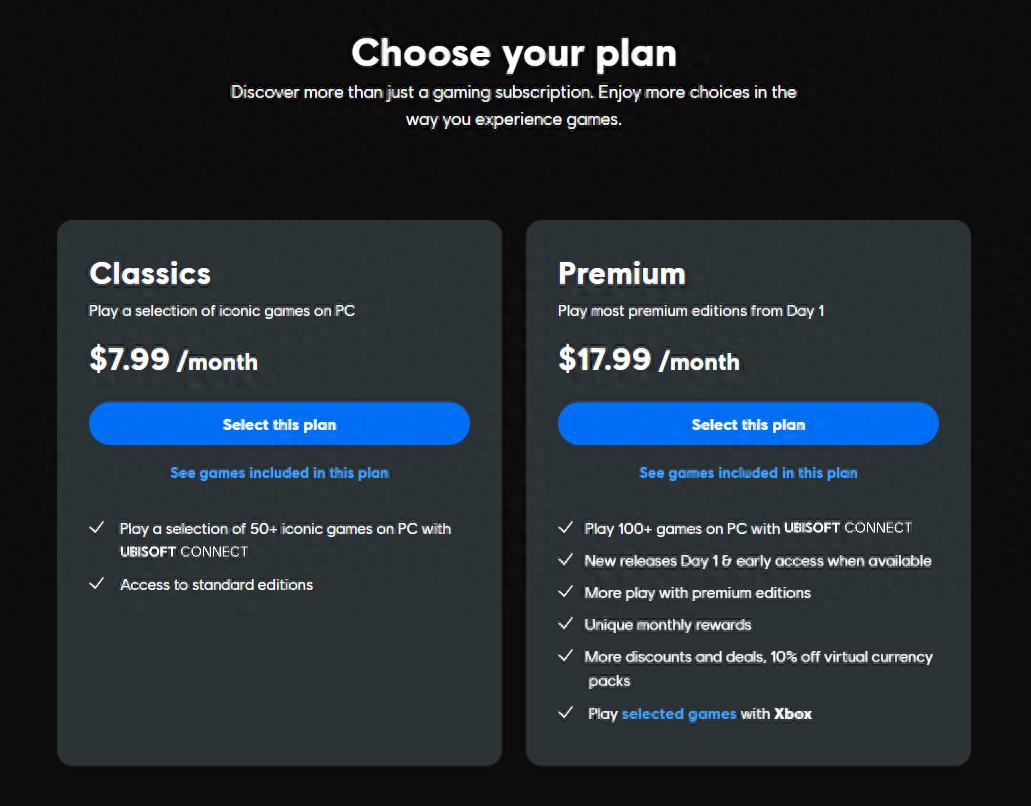Click the Premium plan heading
This screenshot has height=806, width=1031.
click(622, 273)
